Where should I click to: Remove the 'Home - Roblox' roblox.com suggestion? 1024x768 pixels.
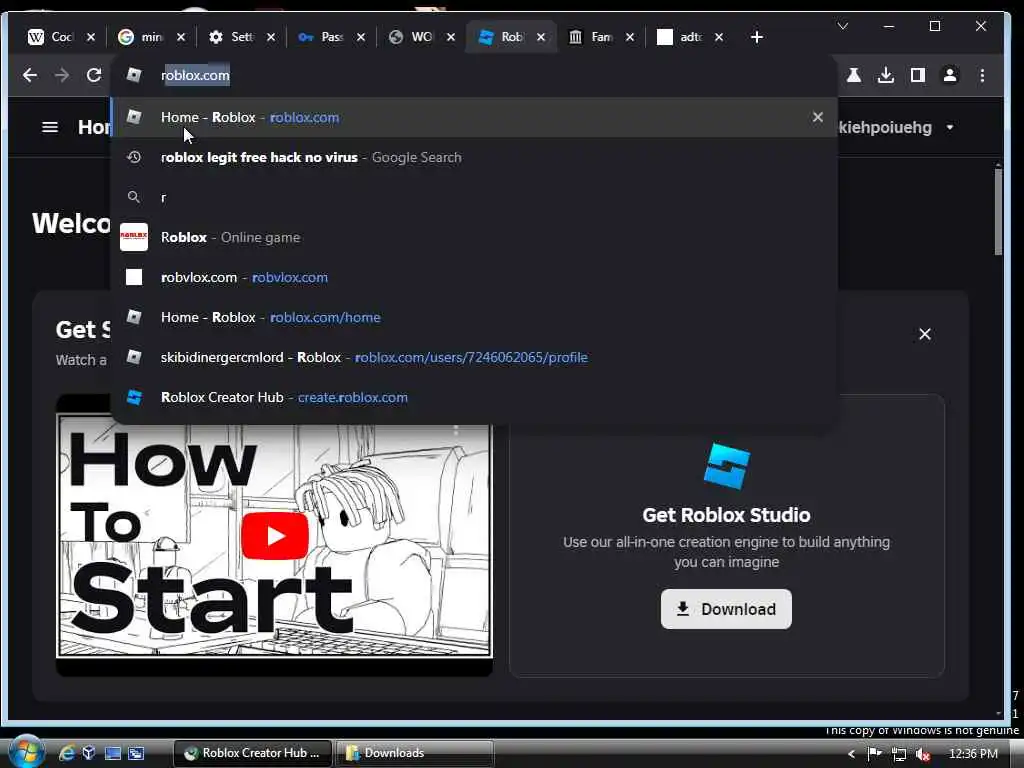[x=818, y=117]
